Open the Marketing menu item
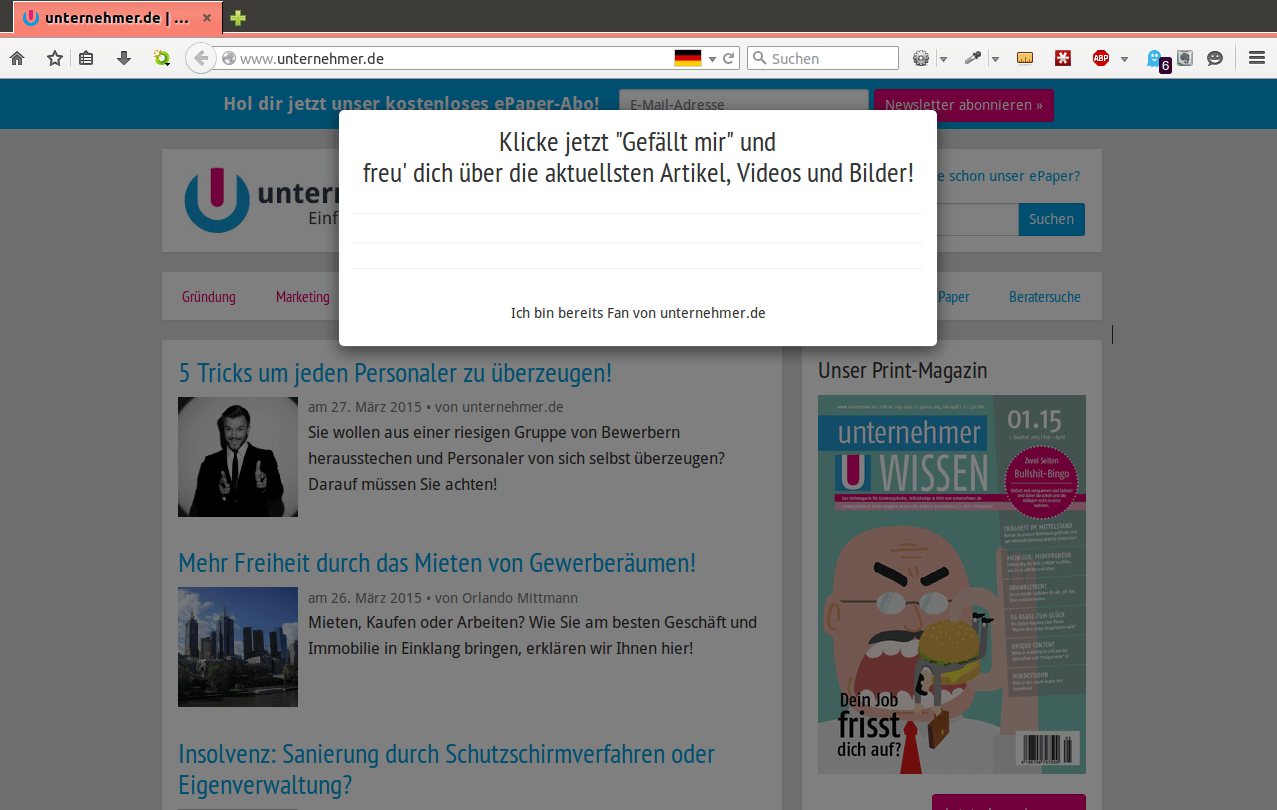 303,297
